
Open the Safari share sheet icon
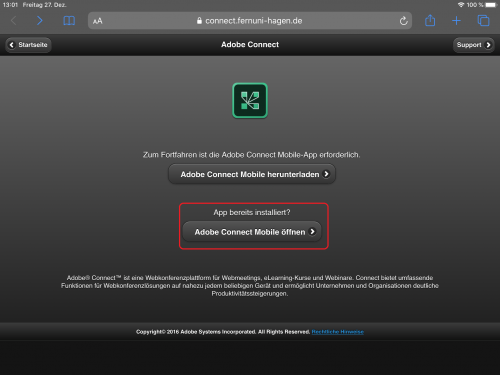click(x=430, y=20)
